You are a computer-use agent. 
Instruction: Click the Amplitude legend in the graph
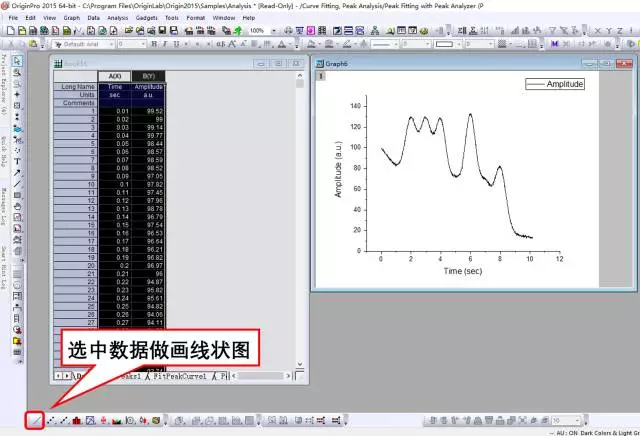(x=555, y=84)
